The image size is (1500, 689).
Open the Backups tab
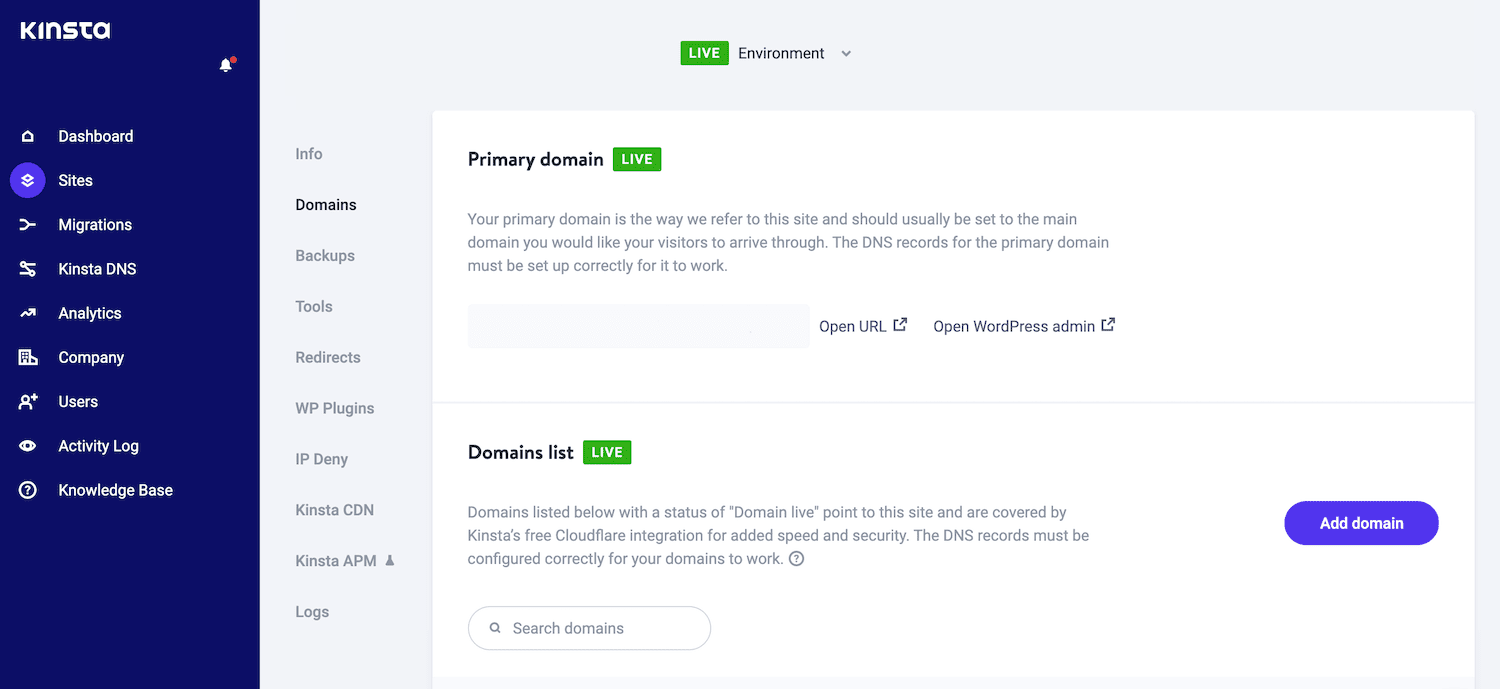pyautogui.click(x=325, y=256)
